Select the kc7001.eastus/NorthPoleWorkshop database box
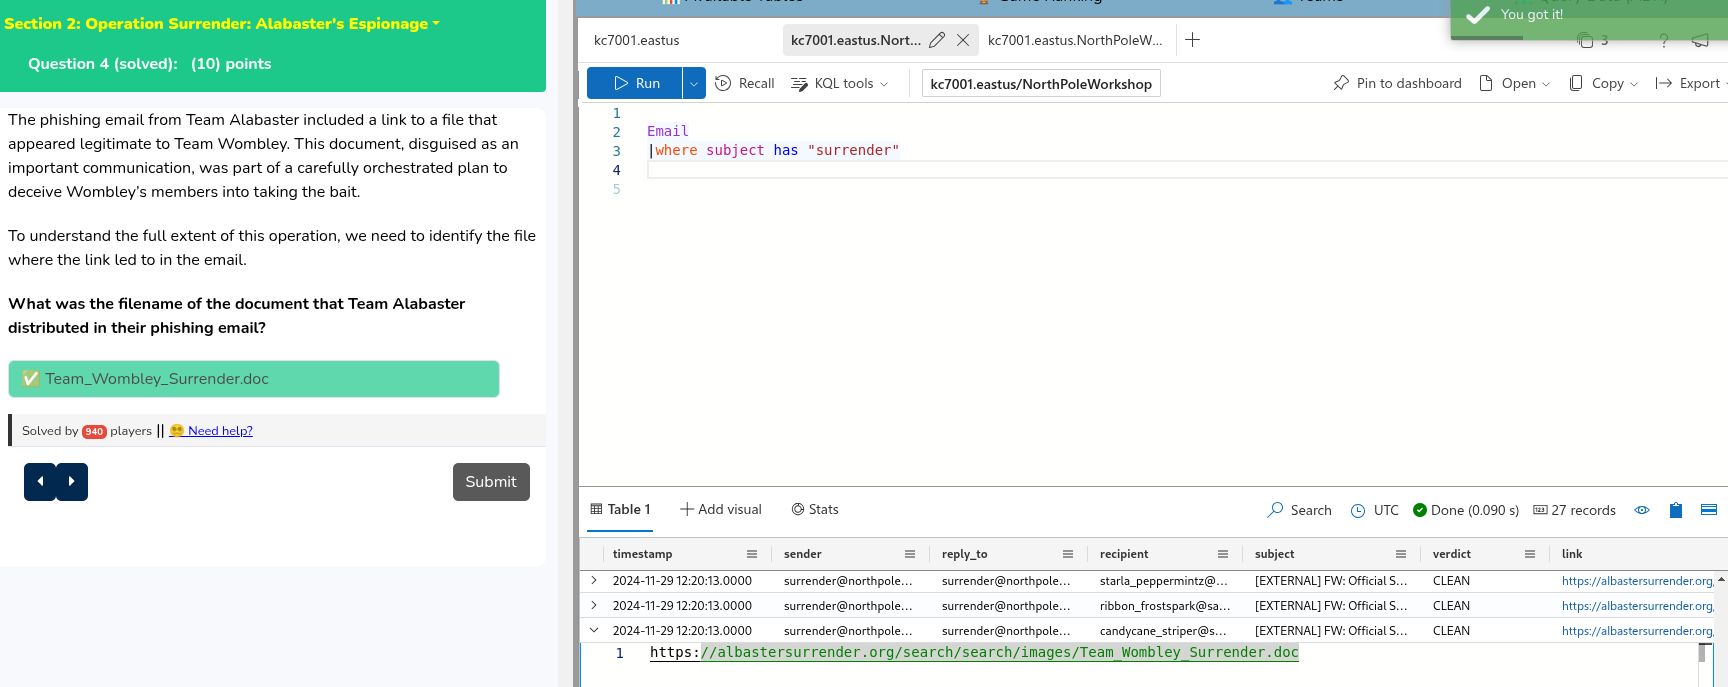Image resolution: width=1728 pixels, height=687 pixels. click(x=1041, y=84)
